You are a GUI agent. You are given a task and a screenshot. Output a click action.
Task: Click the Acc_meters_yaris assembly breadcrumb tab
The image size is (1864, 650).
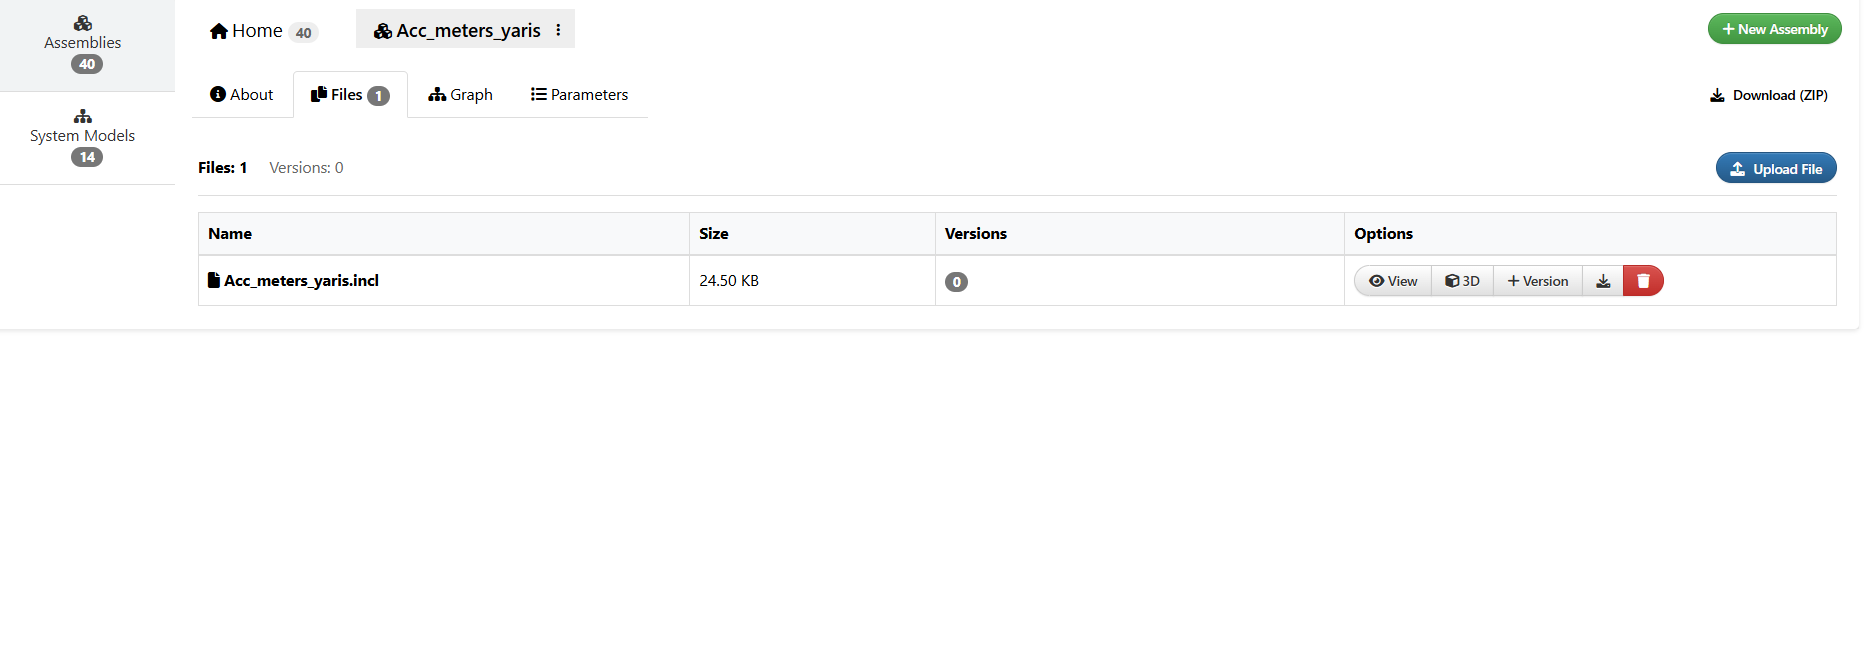[x=458, y=31]
